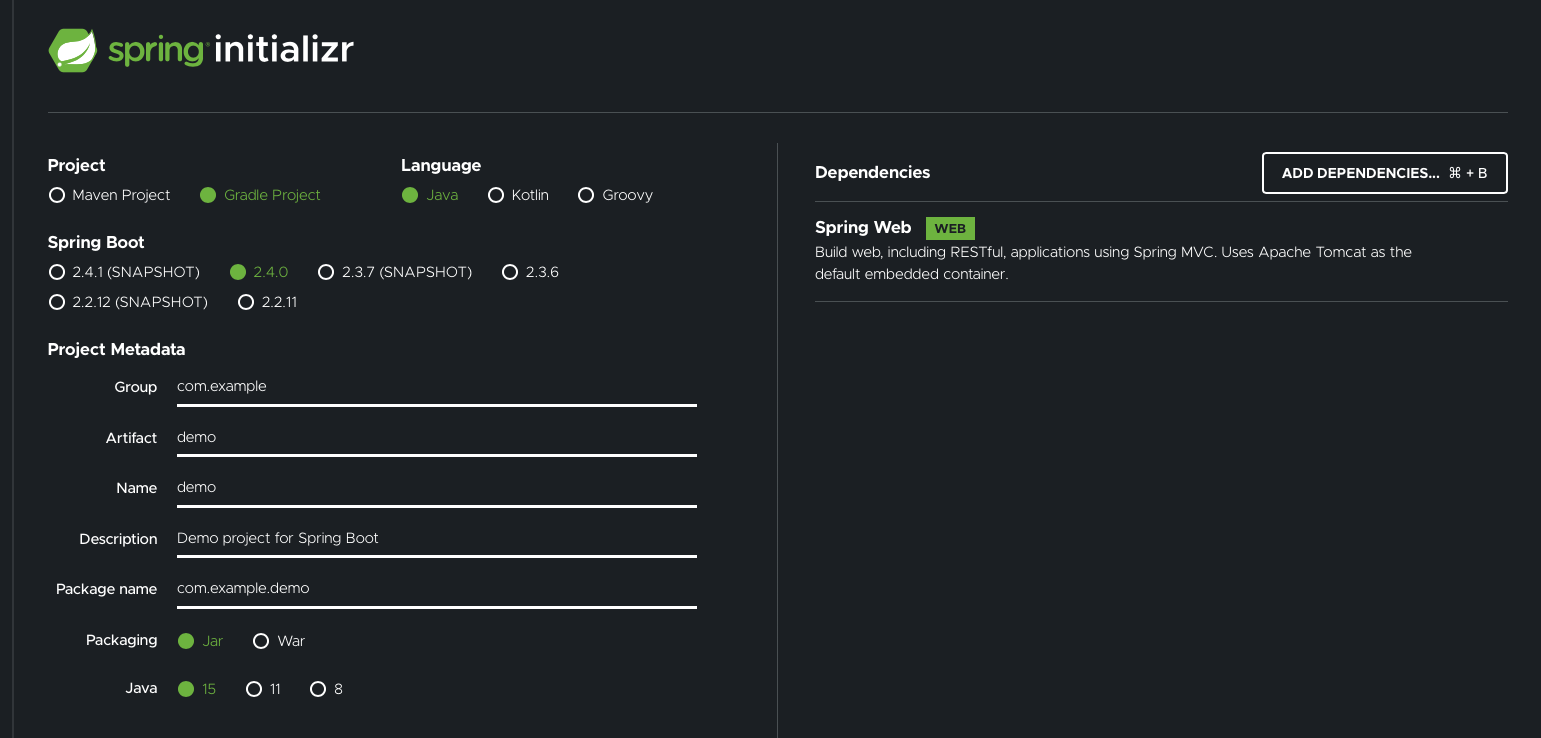Click the Name input field
The image size is (1541, 738).
435,488
